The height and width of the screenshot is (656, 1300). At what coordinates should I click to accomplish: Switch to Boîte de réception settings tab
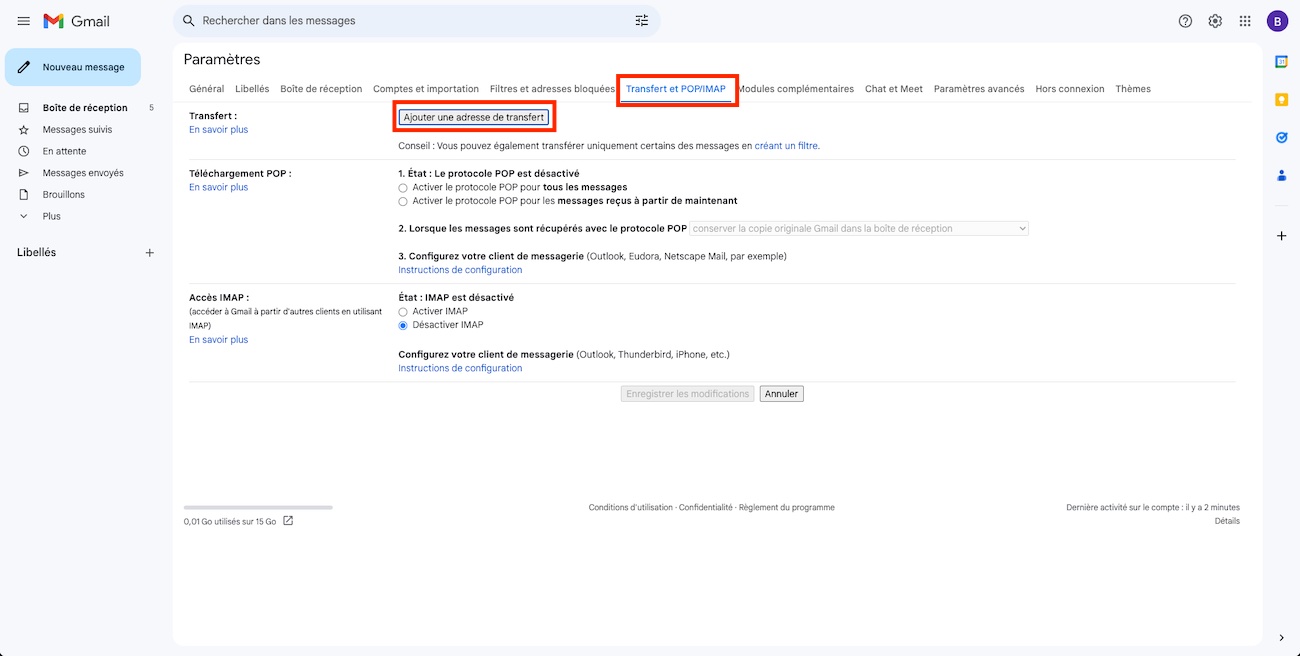point(321,89)
